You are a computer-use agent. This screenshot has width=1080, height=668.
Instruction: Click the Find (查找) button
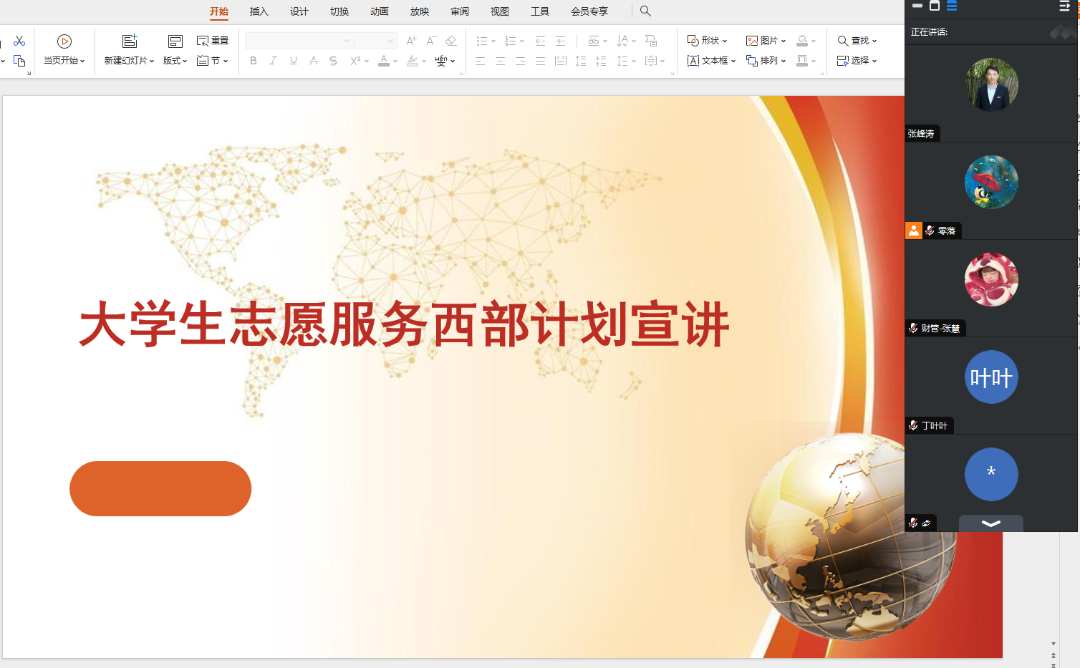[857, 41]
